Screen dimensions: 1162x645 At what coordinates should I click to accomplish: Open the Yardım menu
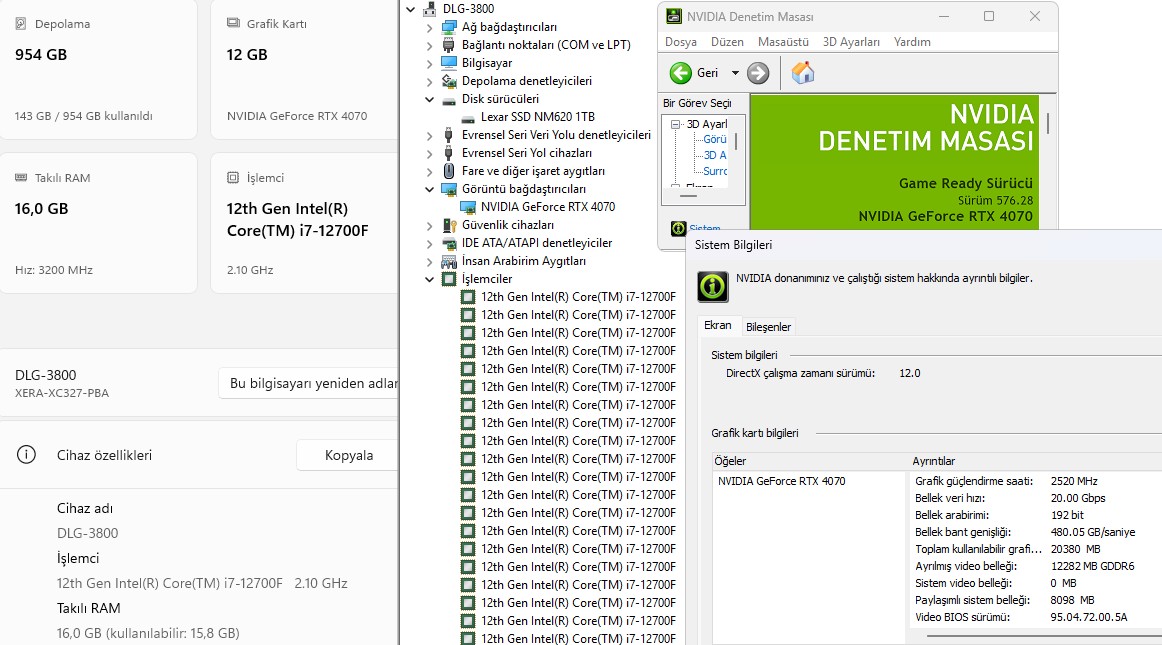click(912, 42)
